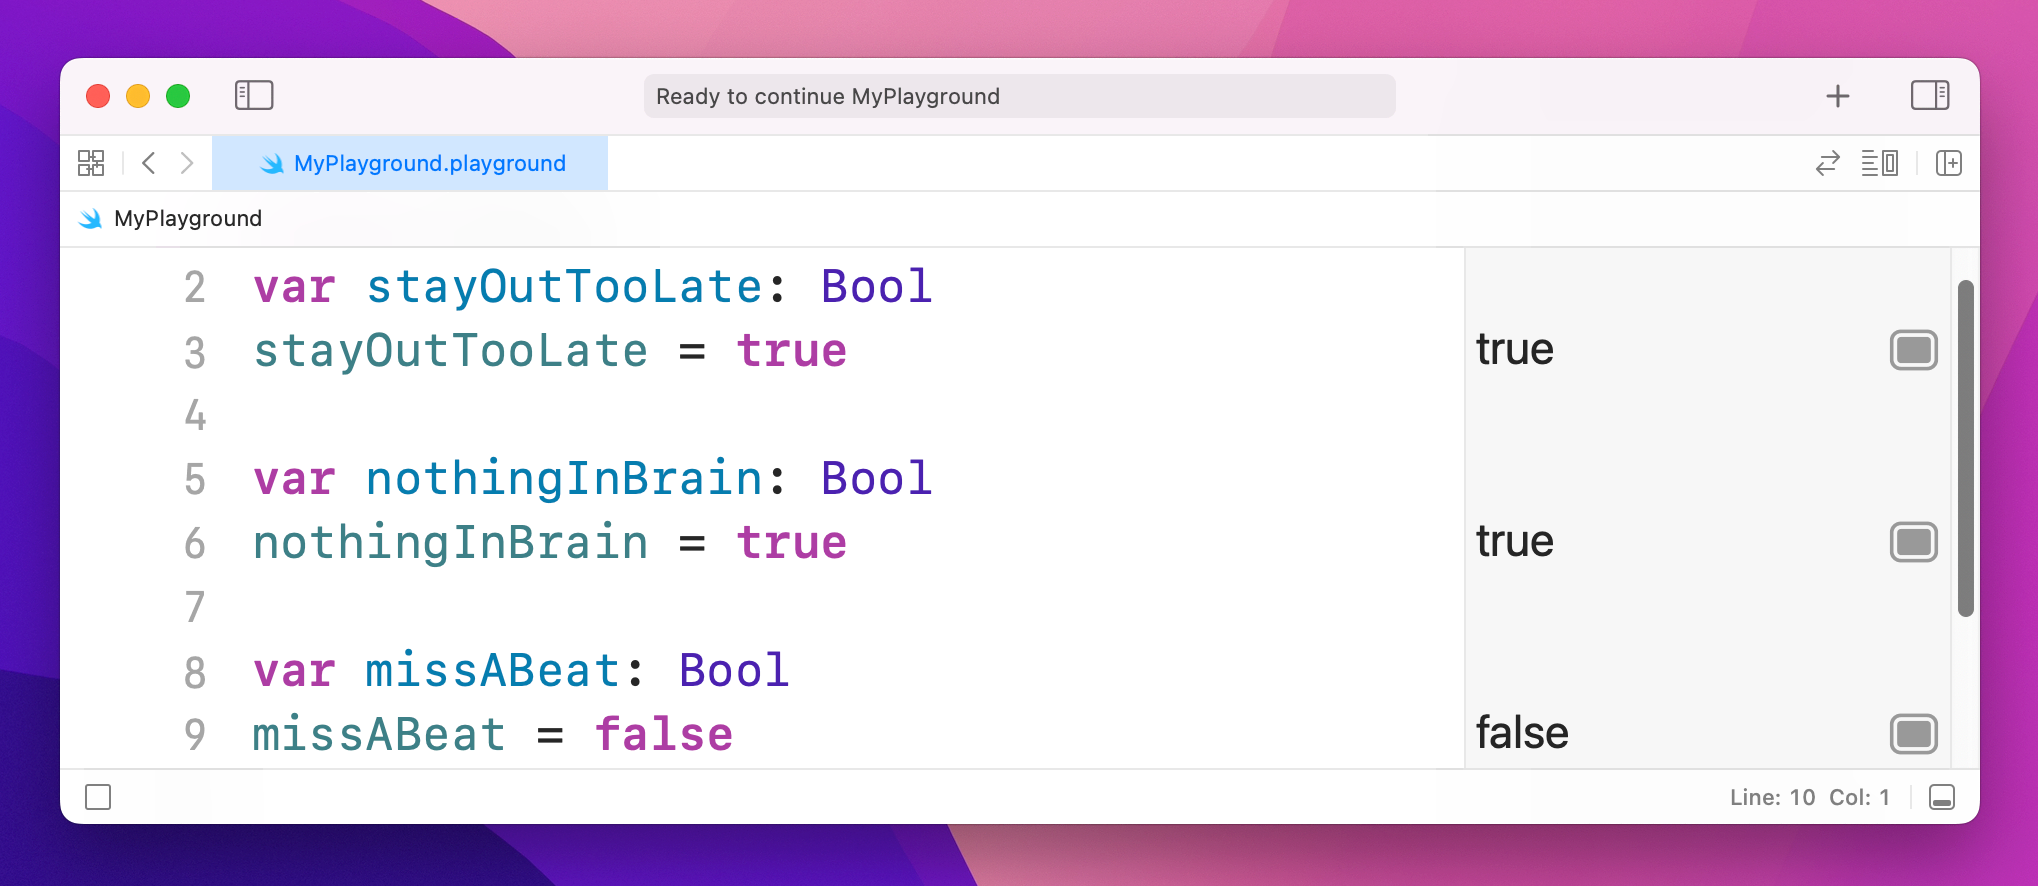
Task: Add an editor on the right
Action: 1948,163
